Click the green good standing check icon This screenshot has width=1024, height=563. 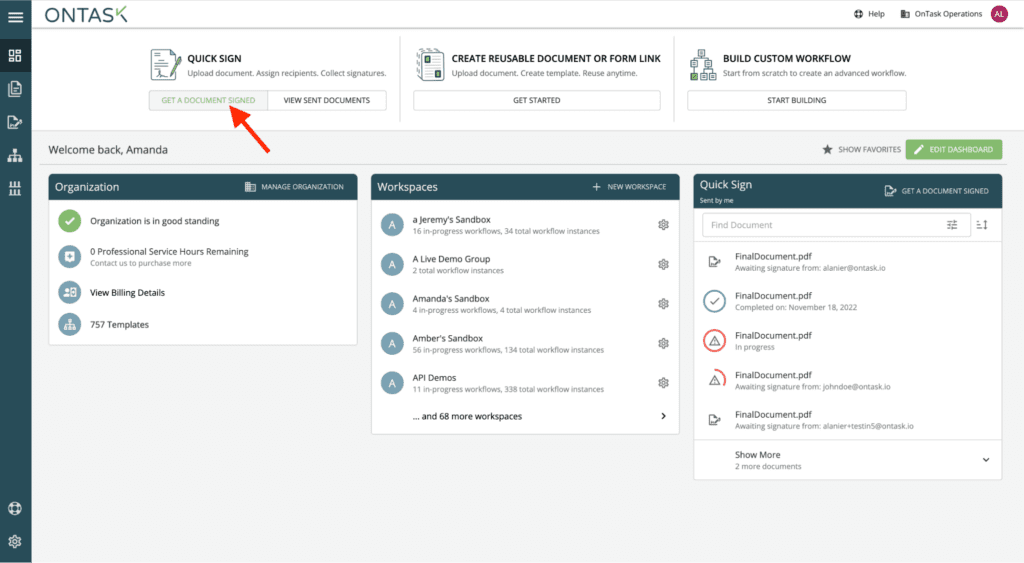69,221
